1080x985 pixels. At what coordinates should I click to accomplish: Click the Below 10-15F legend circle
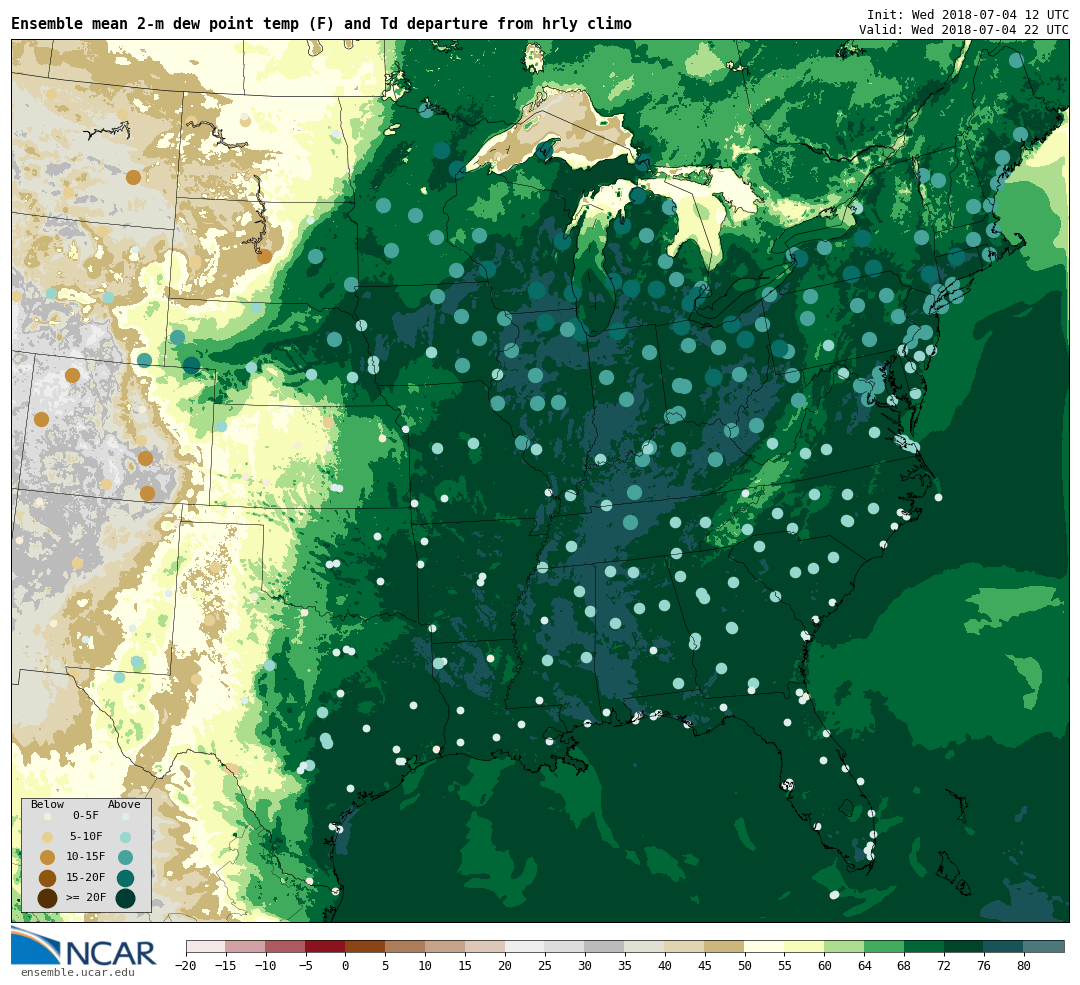coord(48,858)
